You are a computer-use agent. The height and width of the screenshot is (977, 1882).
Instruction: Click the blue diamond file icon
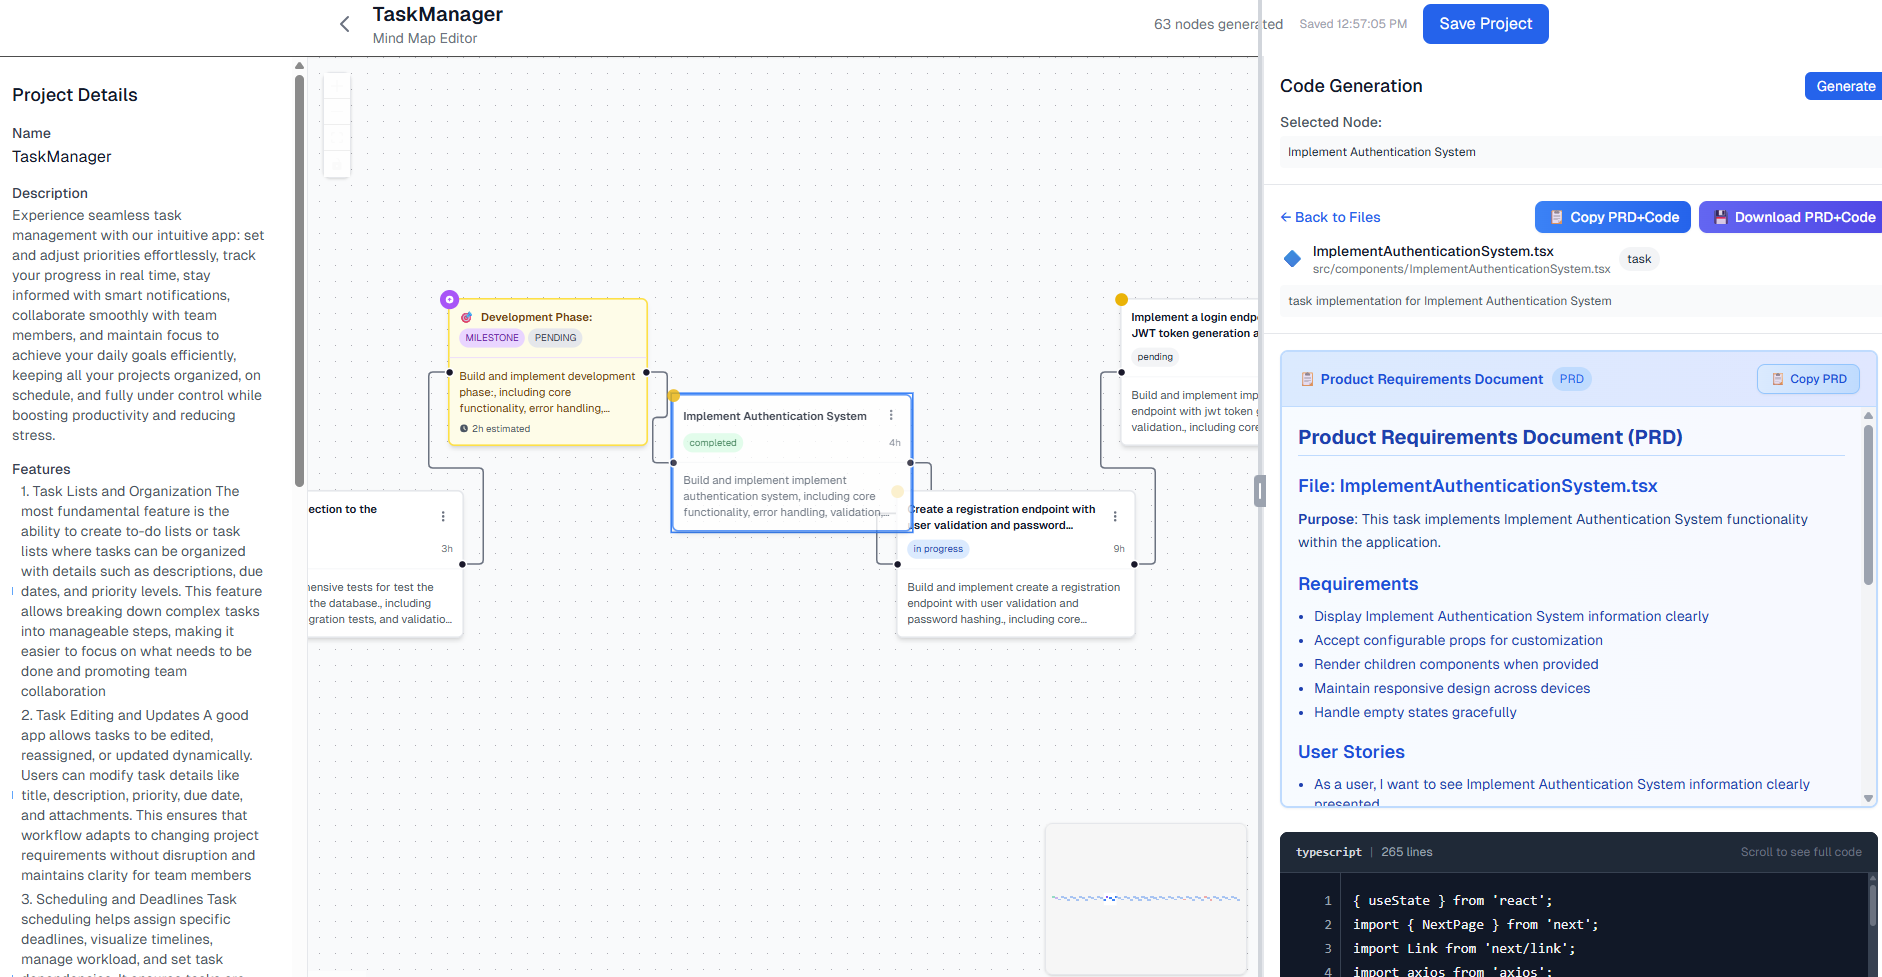[1292, 259]
